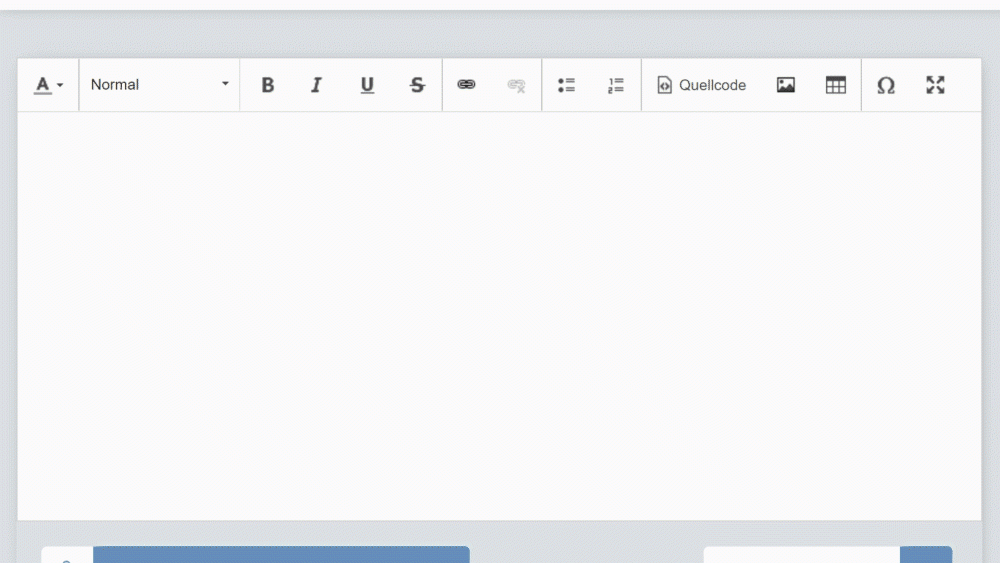Image resolution: width=1000 pixels, height=563 pixels.
Task: Insert a bulleted list
Action: (x=566, y=85)
